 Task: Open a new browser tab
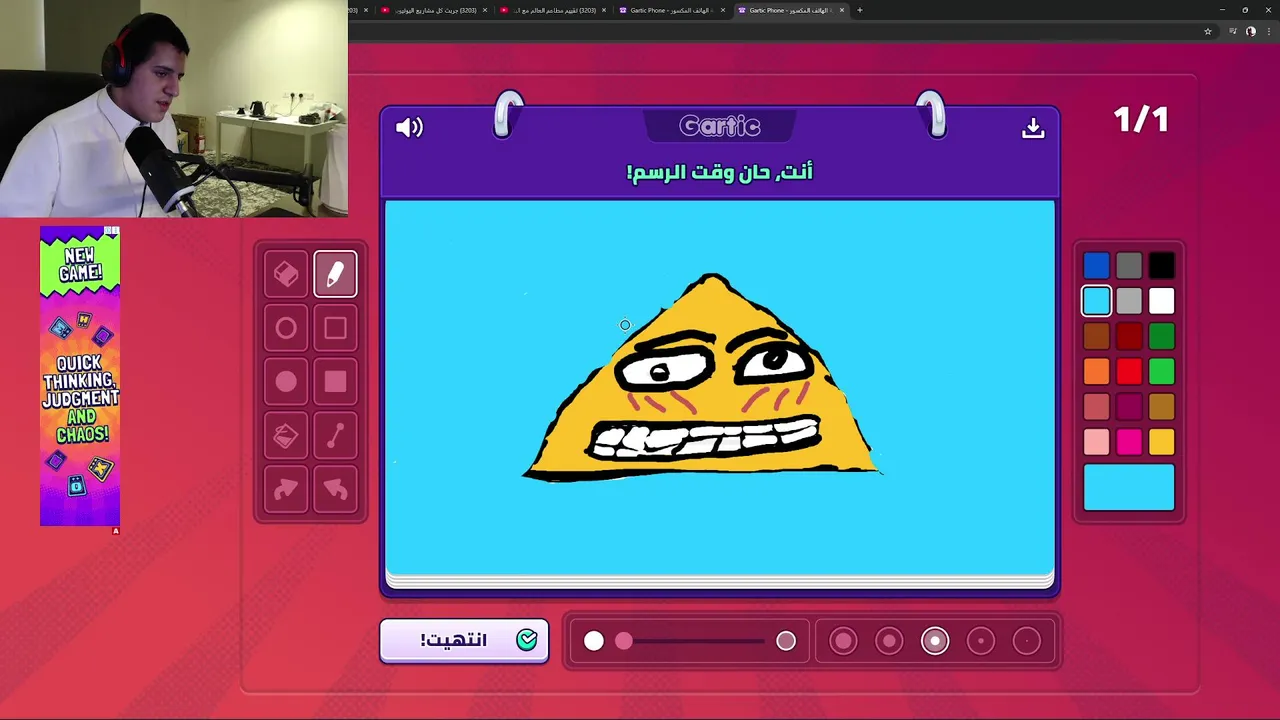click(x=859, y=10)
